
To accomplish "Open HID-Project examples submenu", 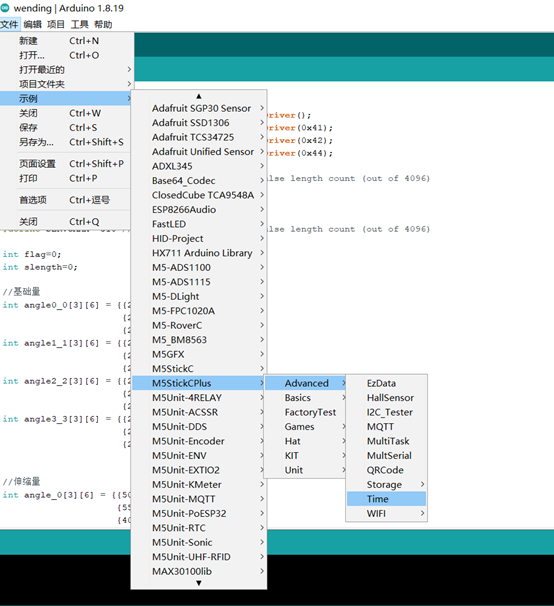I will [x=199, y=238].
